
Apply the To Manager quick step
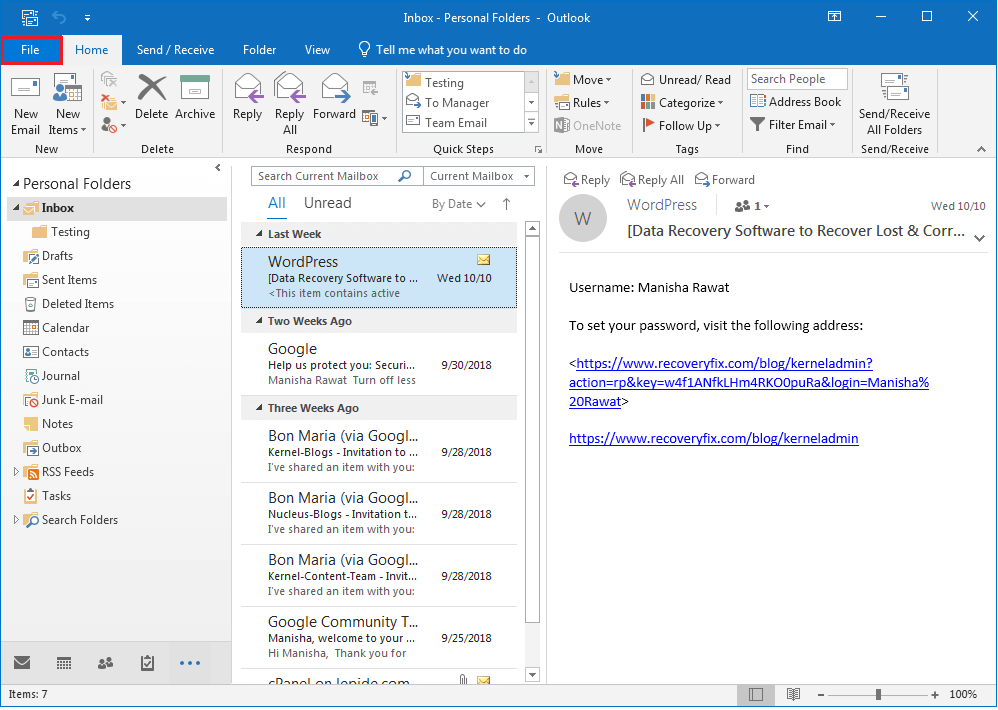tap(463, 102)
